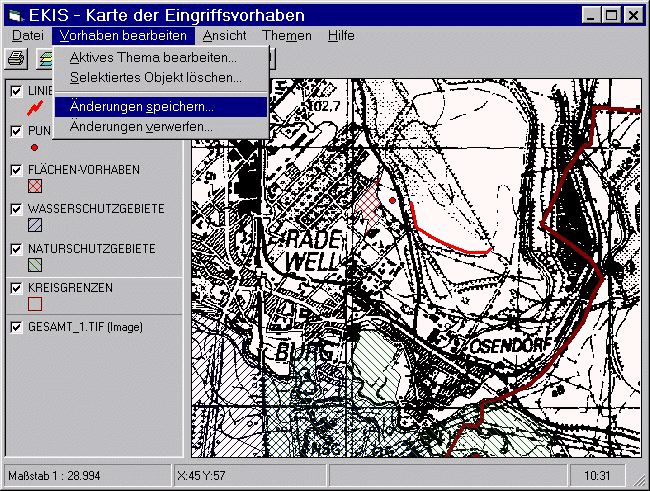Screen dimensions: 650x491
Task: Expand the Themen menu
Action: (x=287, y=35)
